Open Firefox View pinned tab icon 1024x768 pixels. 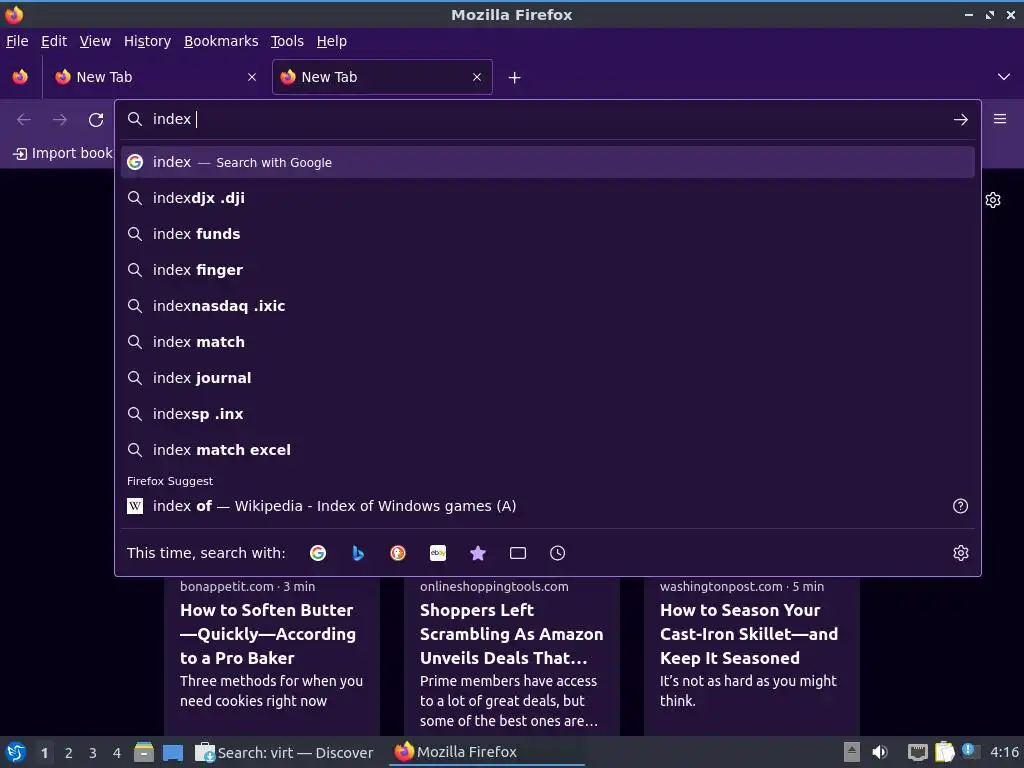20,77
